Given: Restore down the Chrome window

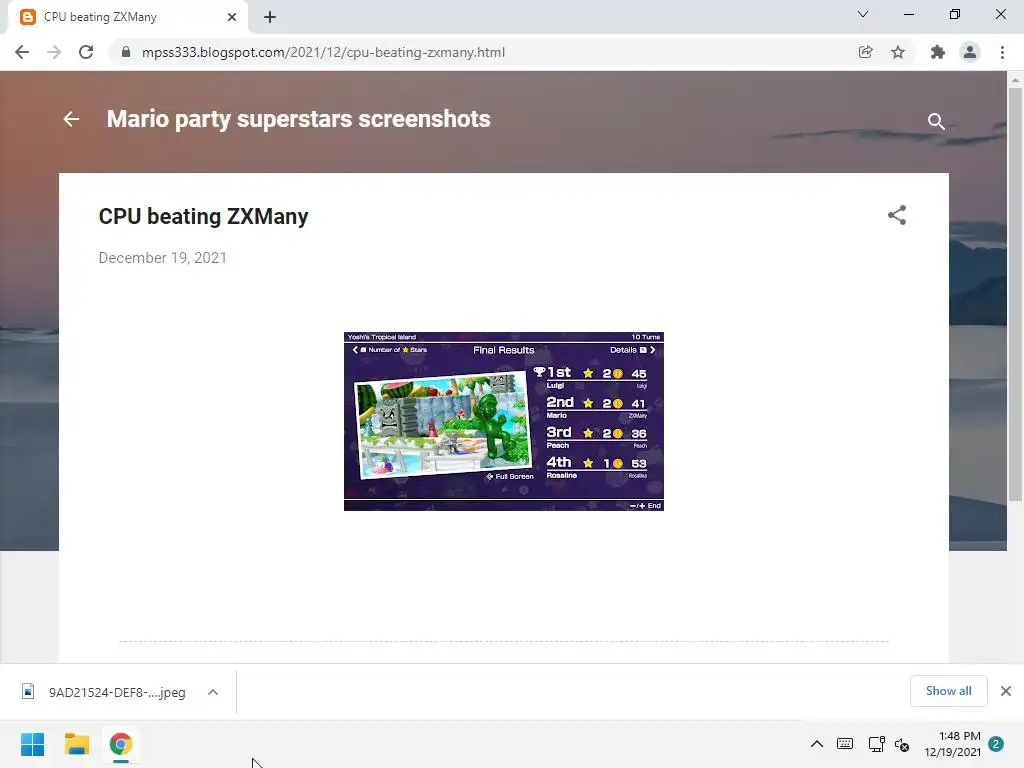Looking at the screenshot, I should [955, 14].
